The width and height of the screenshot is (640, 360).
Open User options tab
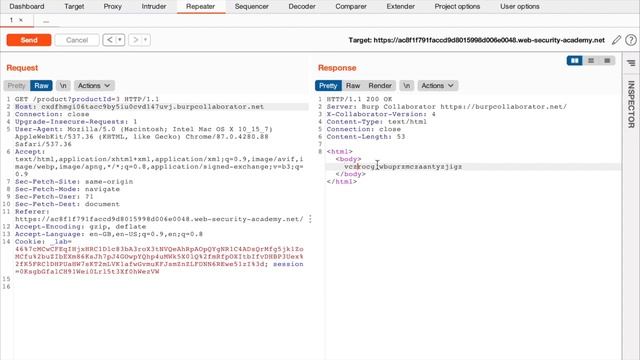coord(520,7)
